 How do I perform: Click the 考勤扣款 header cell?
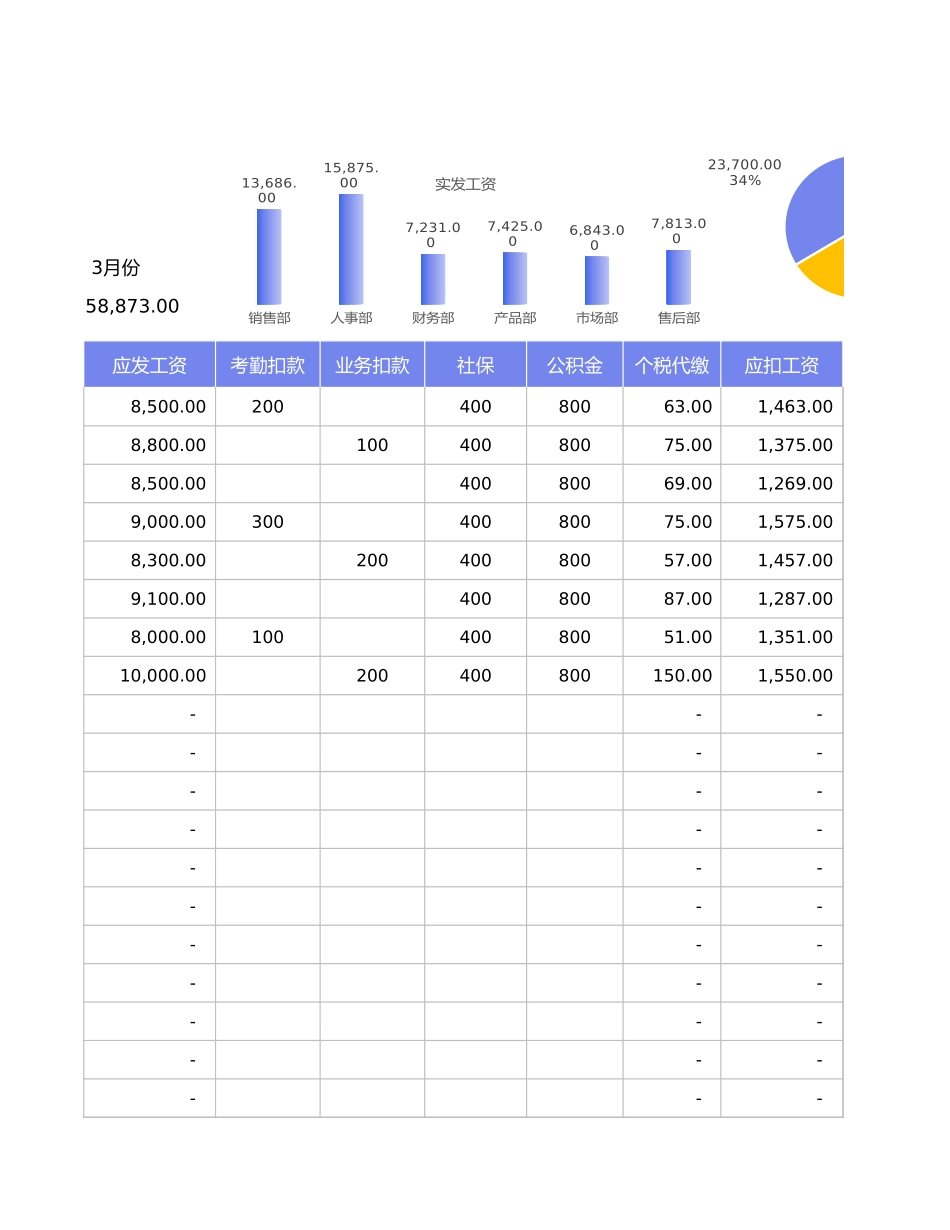(x=267, y=365)
